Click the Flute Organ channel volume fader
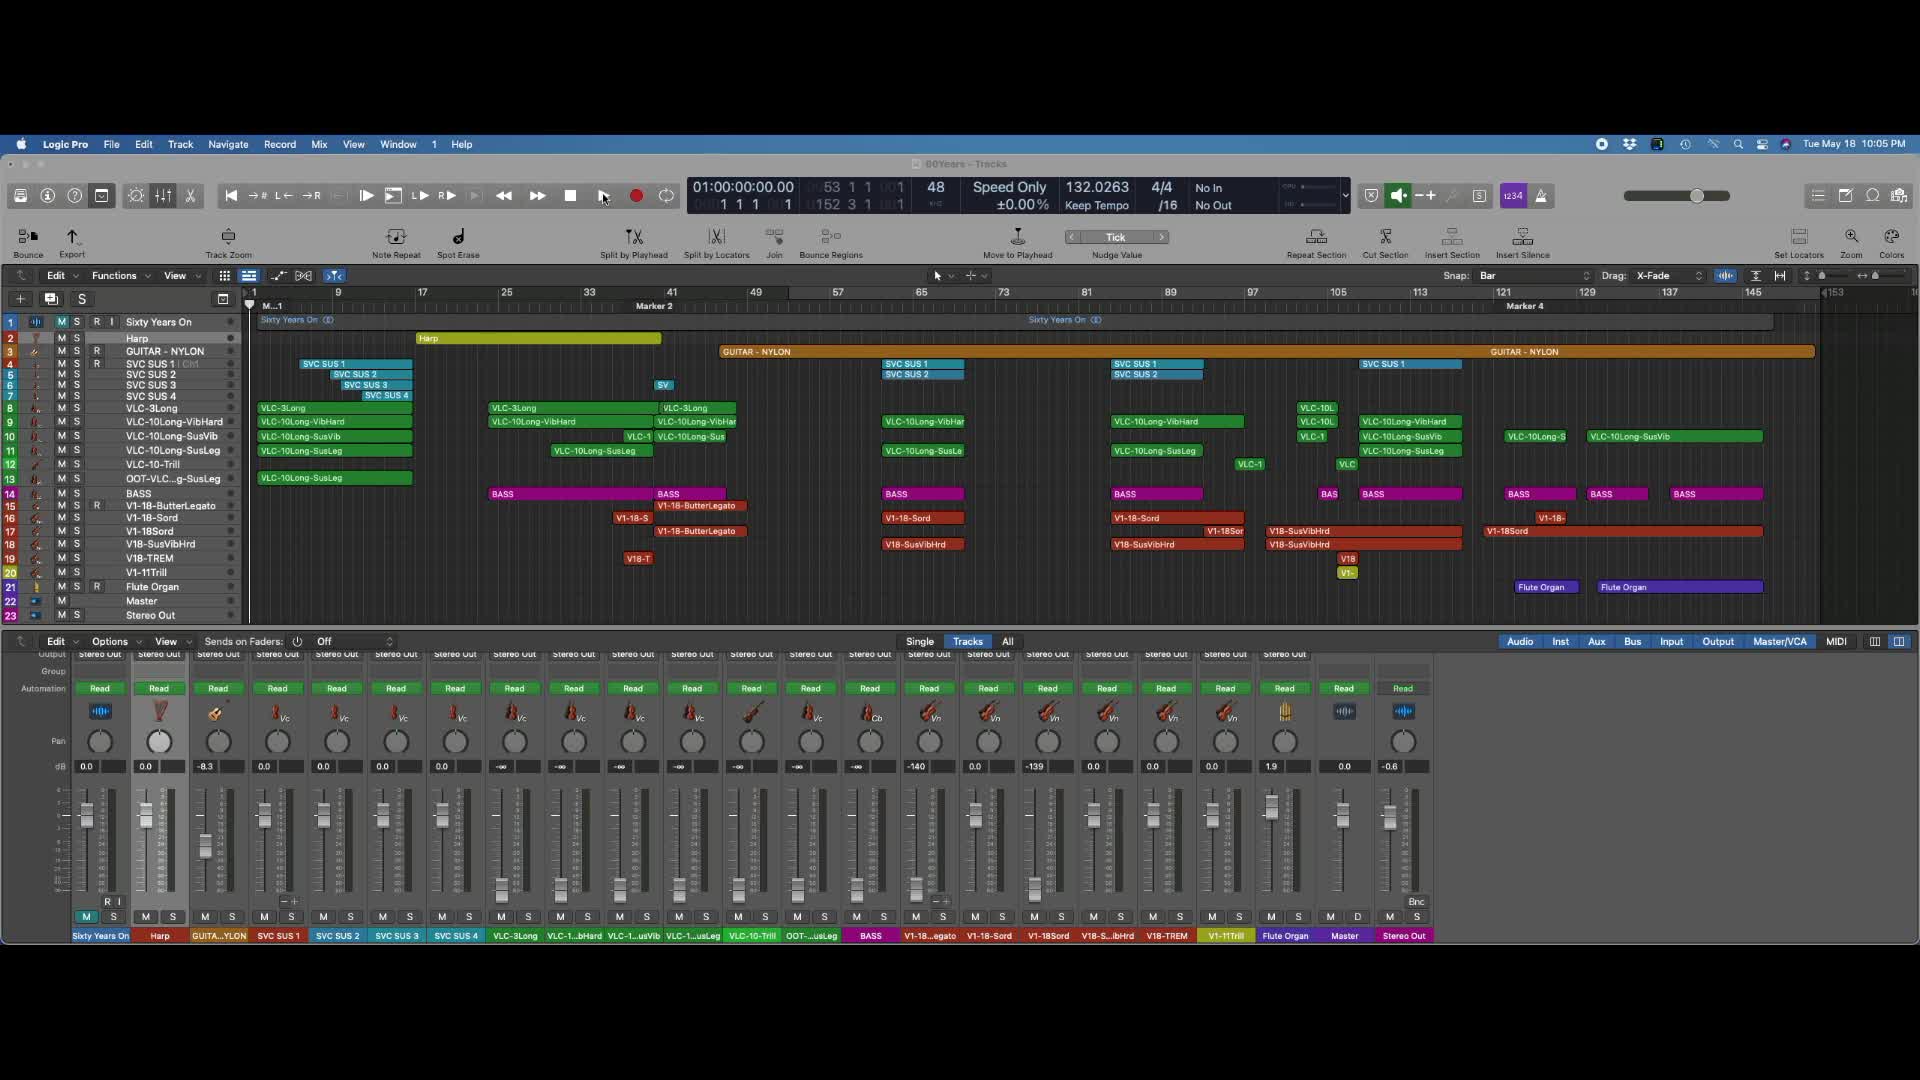The image size is (1920, 1080). pyautogui.click(x=1272, y=807)
